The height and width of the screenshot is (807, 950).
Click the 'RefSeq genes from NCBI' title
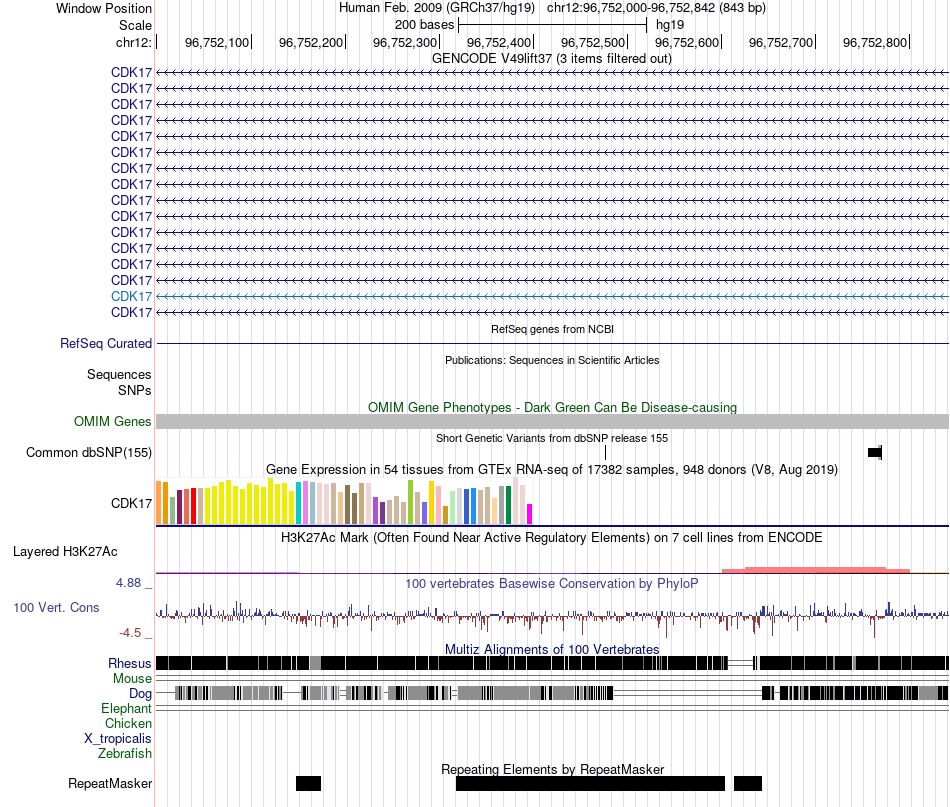tap(553, 330)
